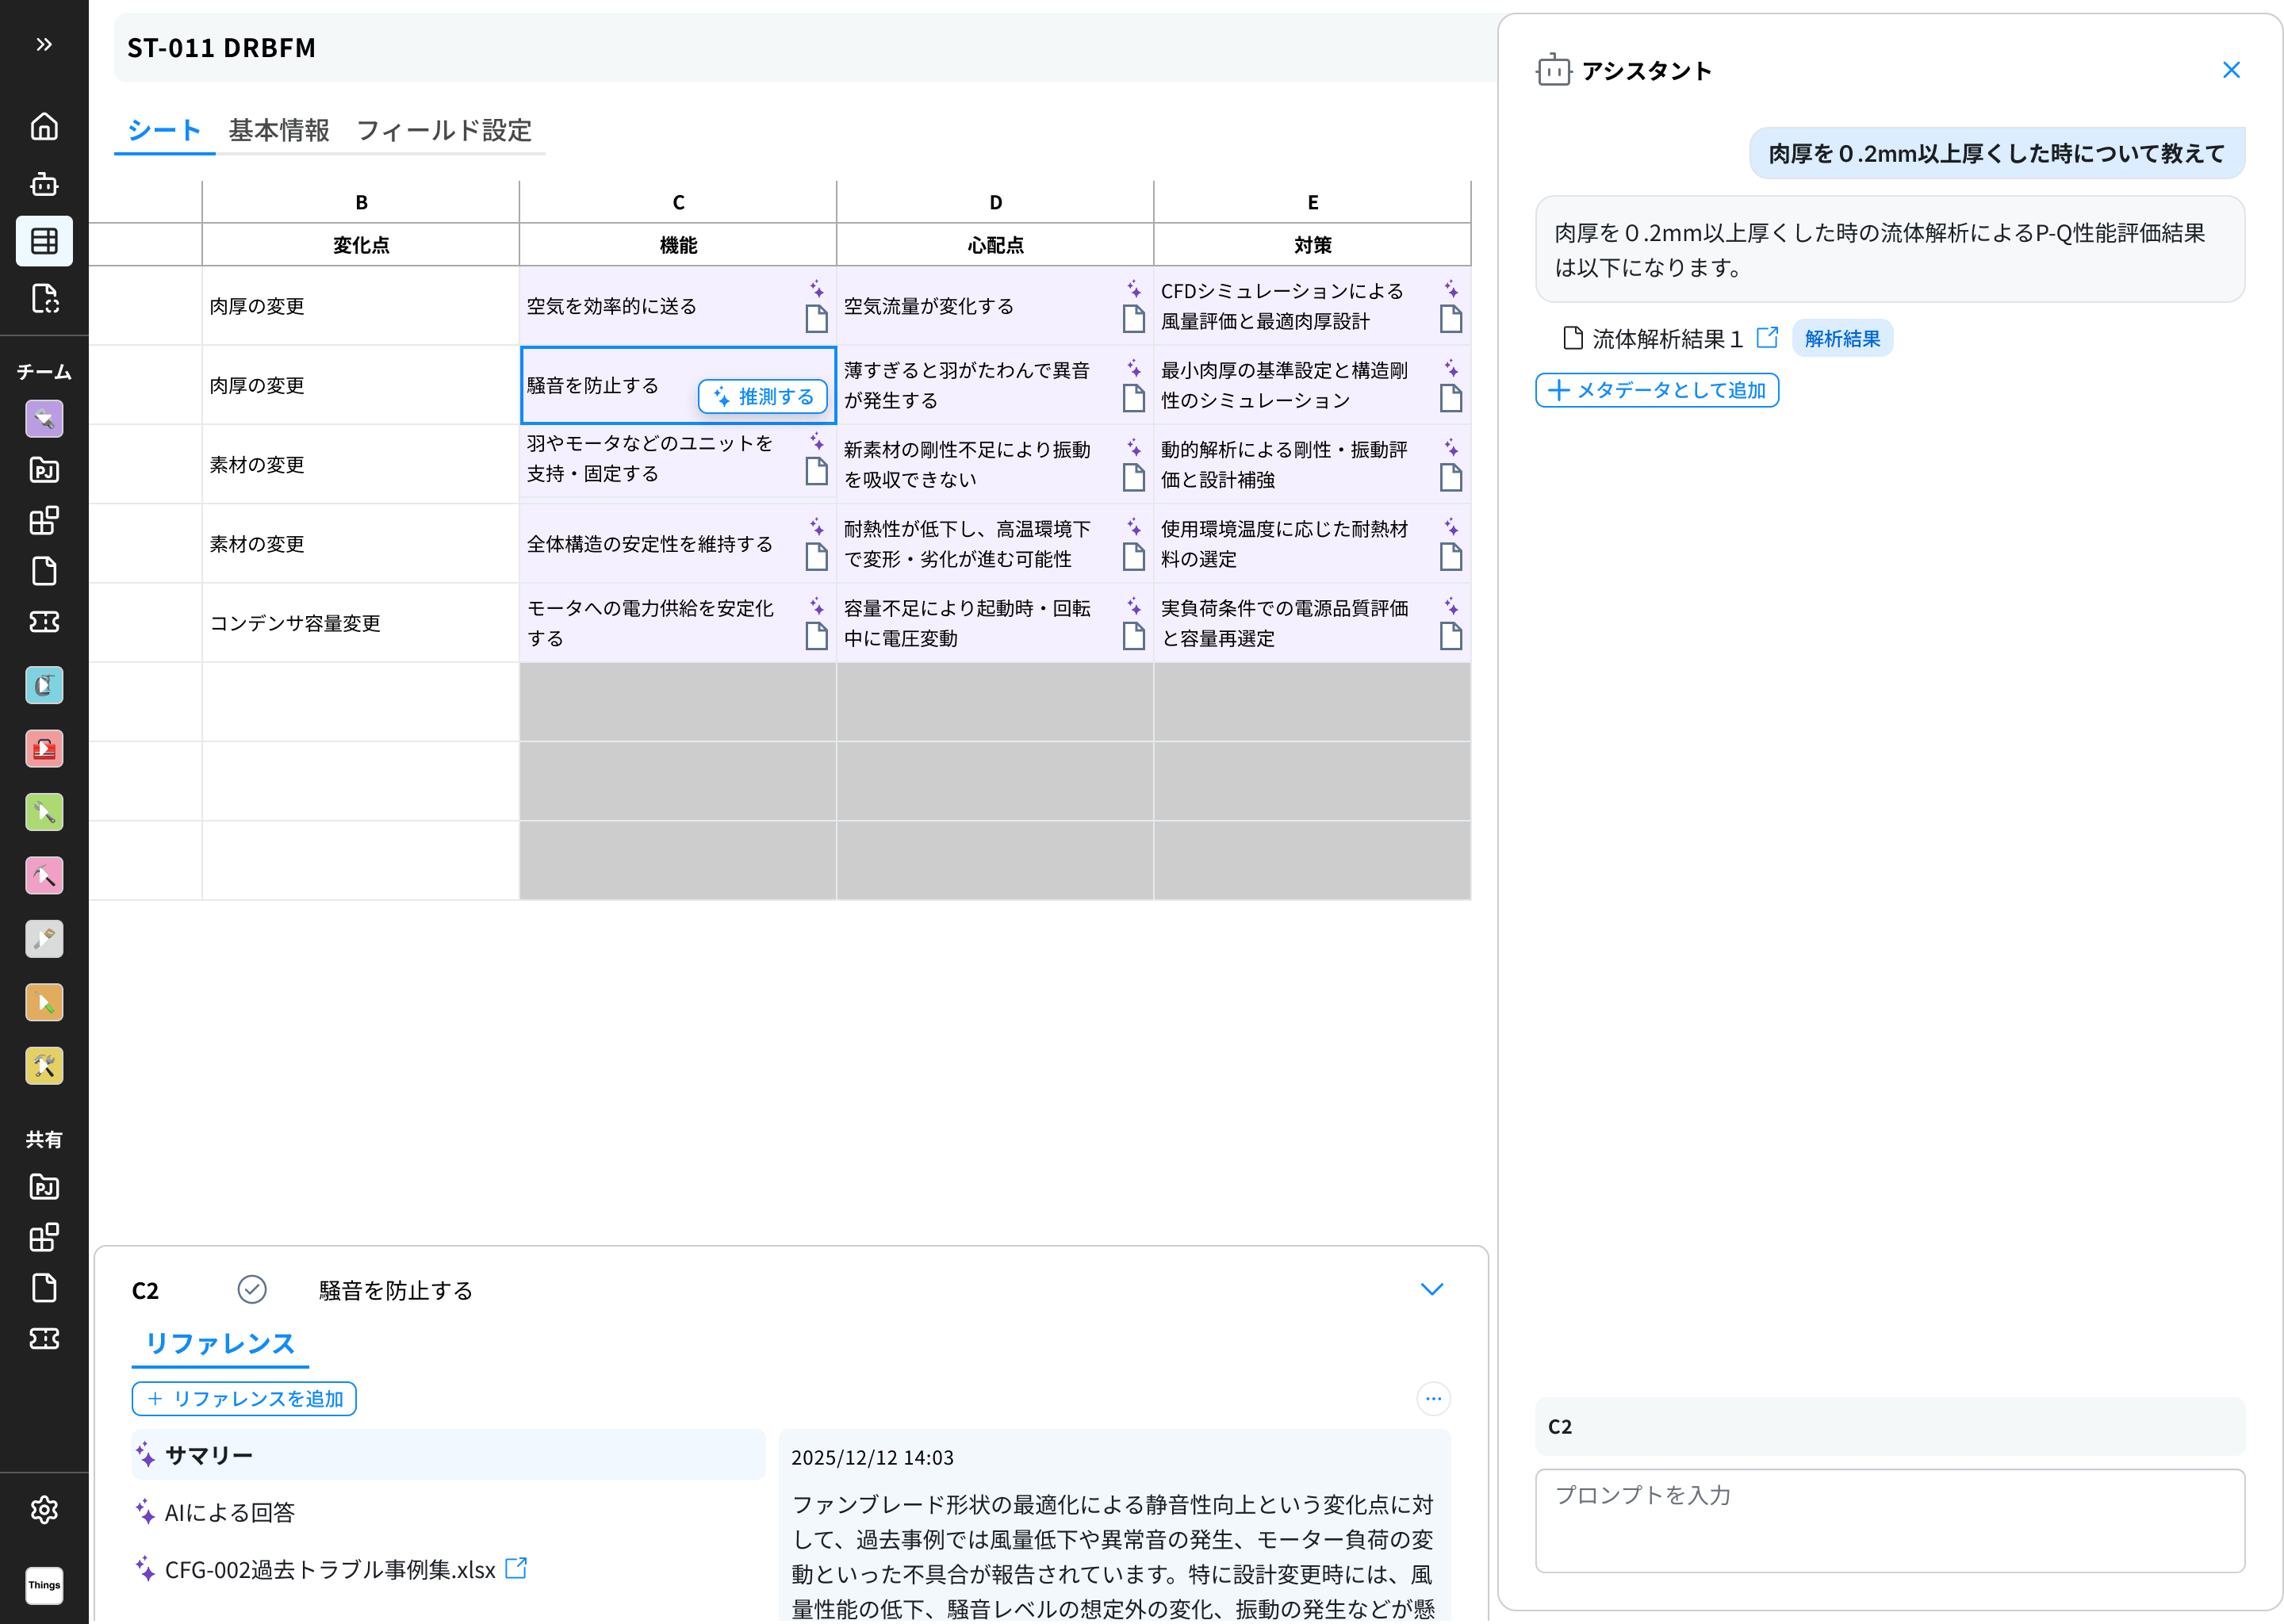Open the orange team workspace icon
Image resolution: width=2284 pixels, height=1624 pixels.
(44, 1003)
